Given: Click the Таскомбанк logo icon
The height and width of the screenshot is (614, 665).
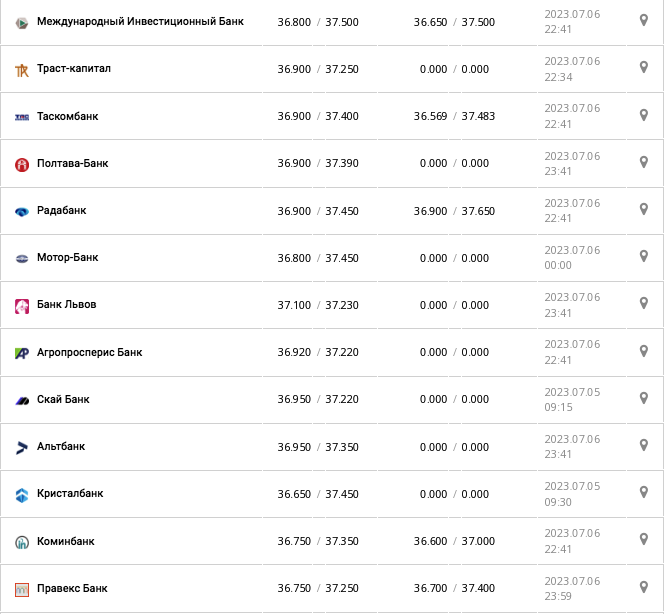Looking at the screenshot, I should click(22, 117).
